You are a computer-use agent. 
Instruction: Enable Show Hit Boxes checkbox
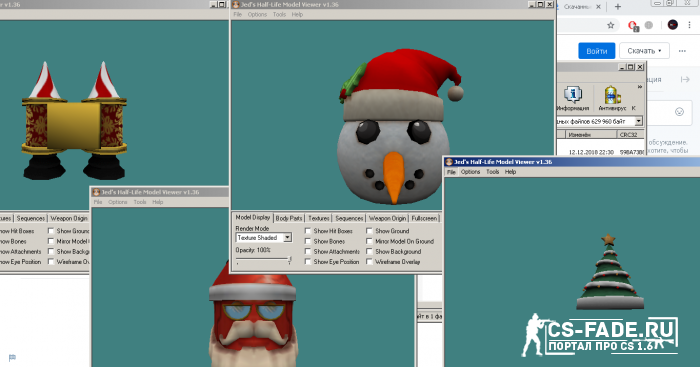pos(308,231)
